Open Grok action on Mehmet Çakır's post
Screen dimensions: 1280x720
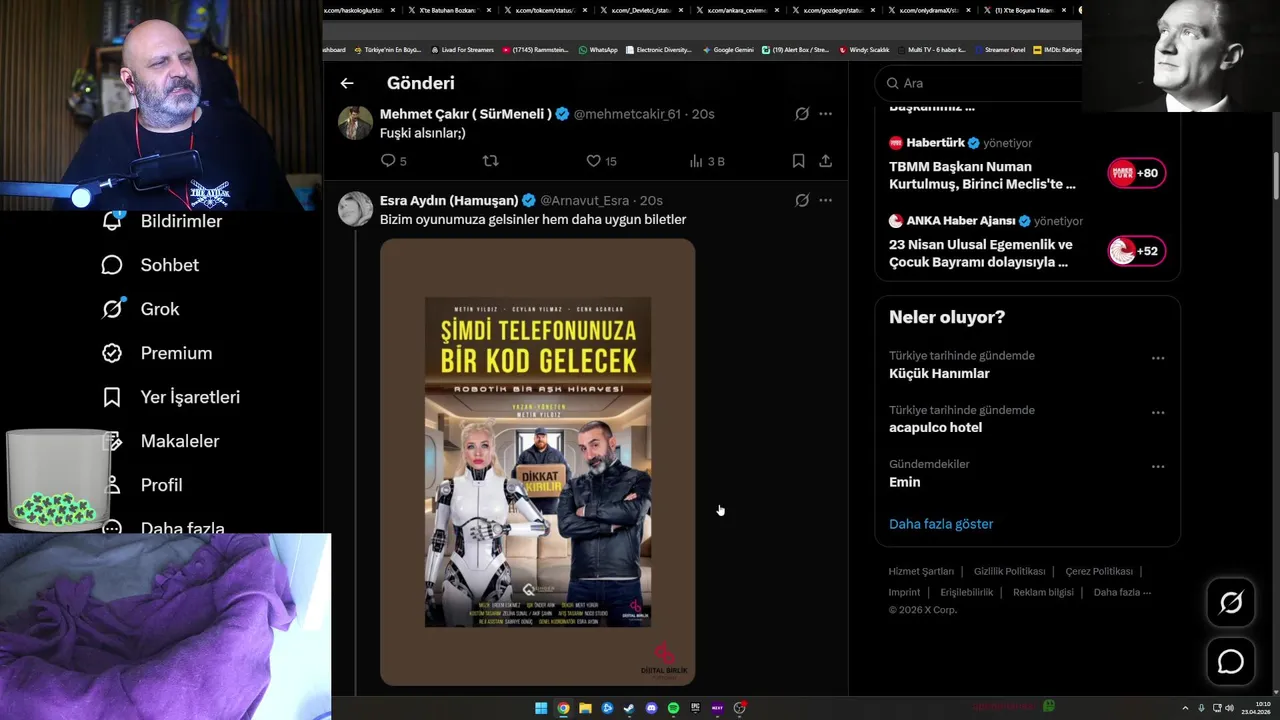802,114
